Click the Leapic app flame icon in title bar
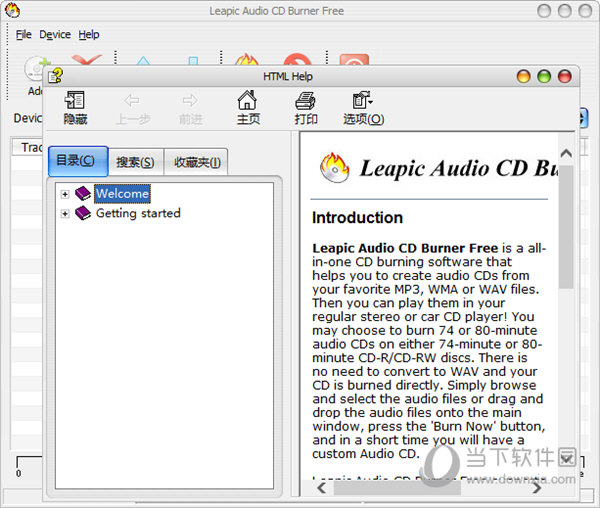Image resolution: width=600 pixels, height=508 pixels. (12, 10)
